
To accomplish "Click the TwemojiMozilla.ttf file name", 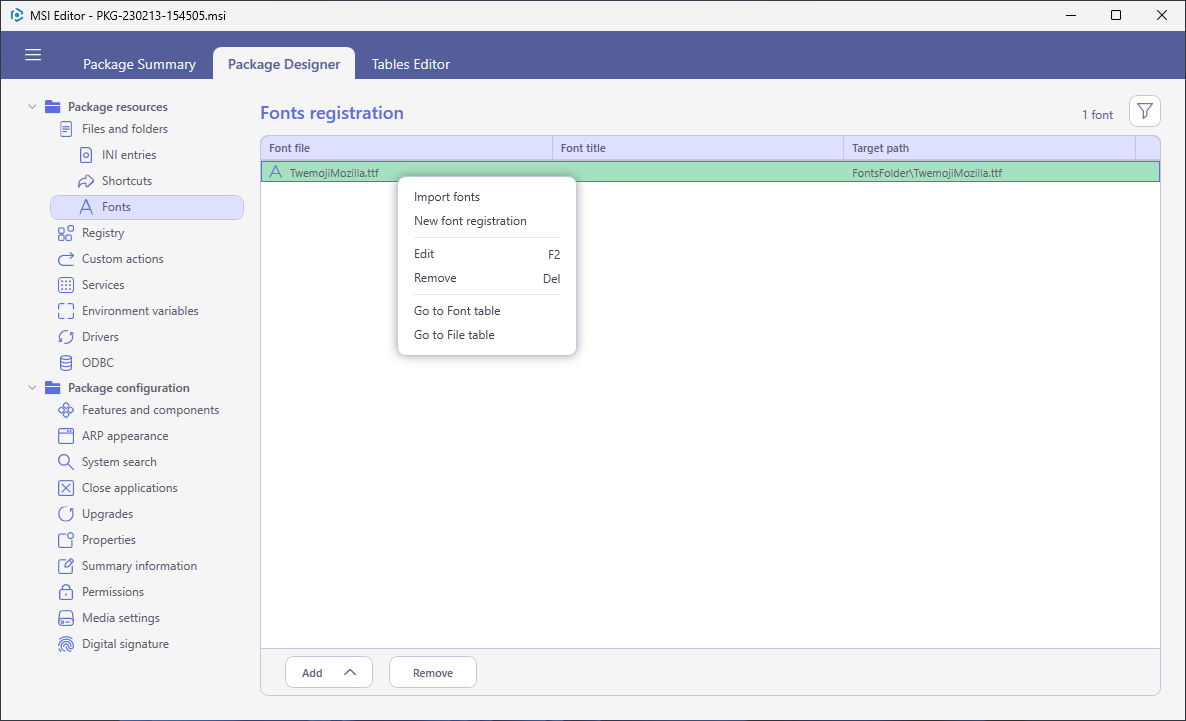I will tap(334, 173).
